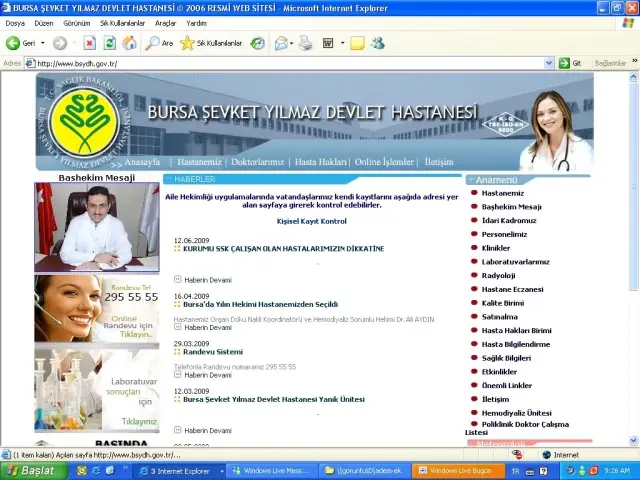
Task: Stop page loading with red X icon
Action: click(x=89, y=43)
